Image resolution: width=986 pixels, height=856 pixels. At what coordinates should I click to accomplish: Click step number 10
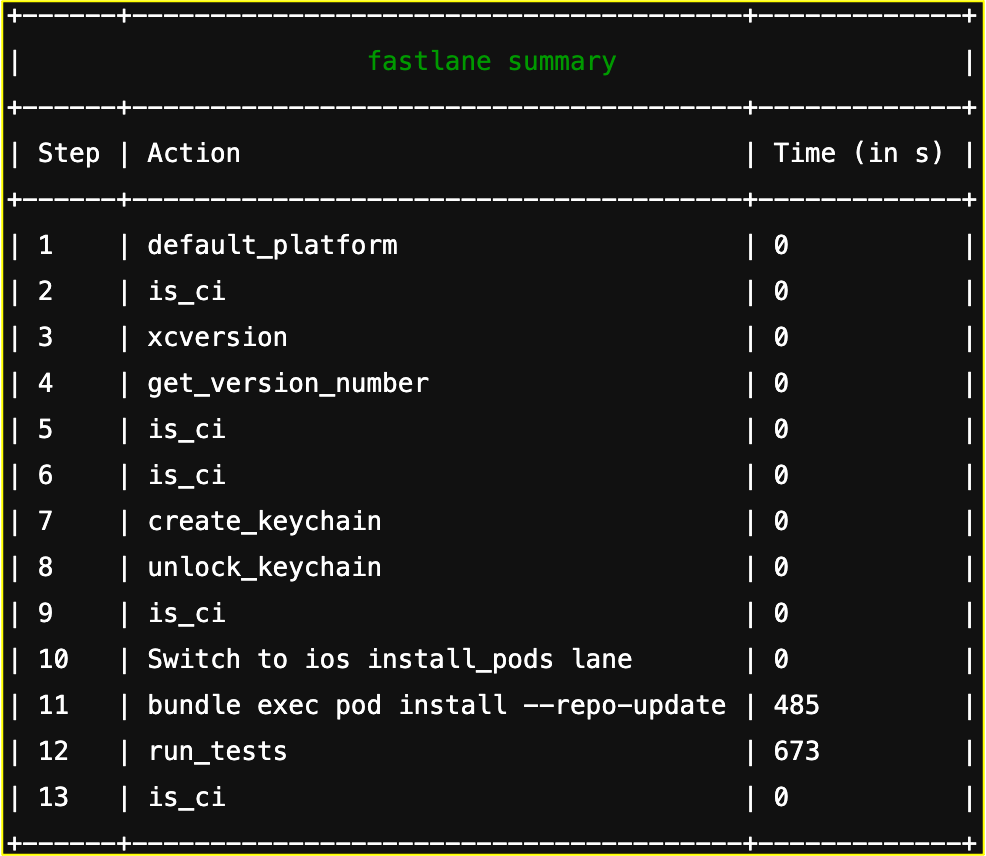[53, 659]
